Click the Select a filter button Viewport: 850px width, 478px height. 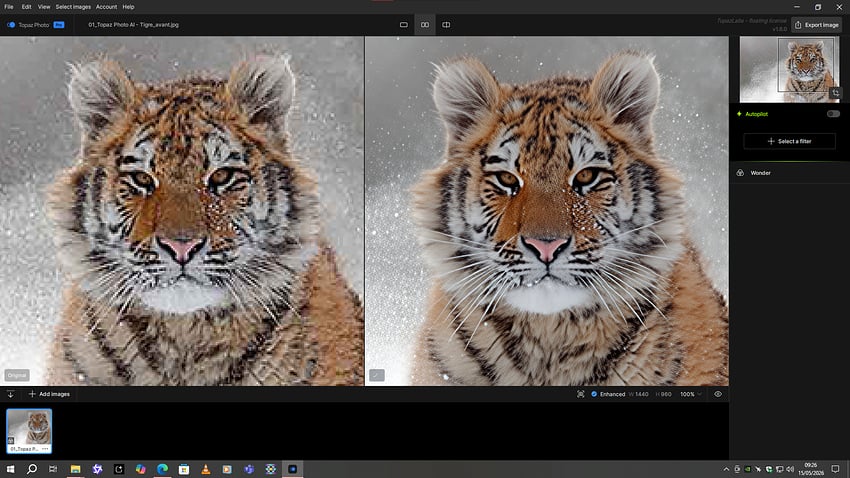point(789,141)
